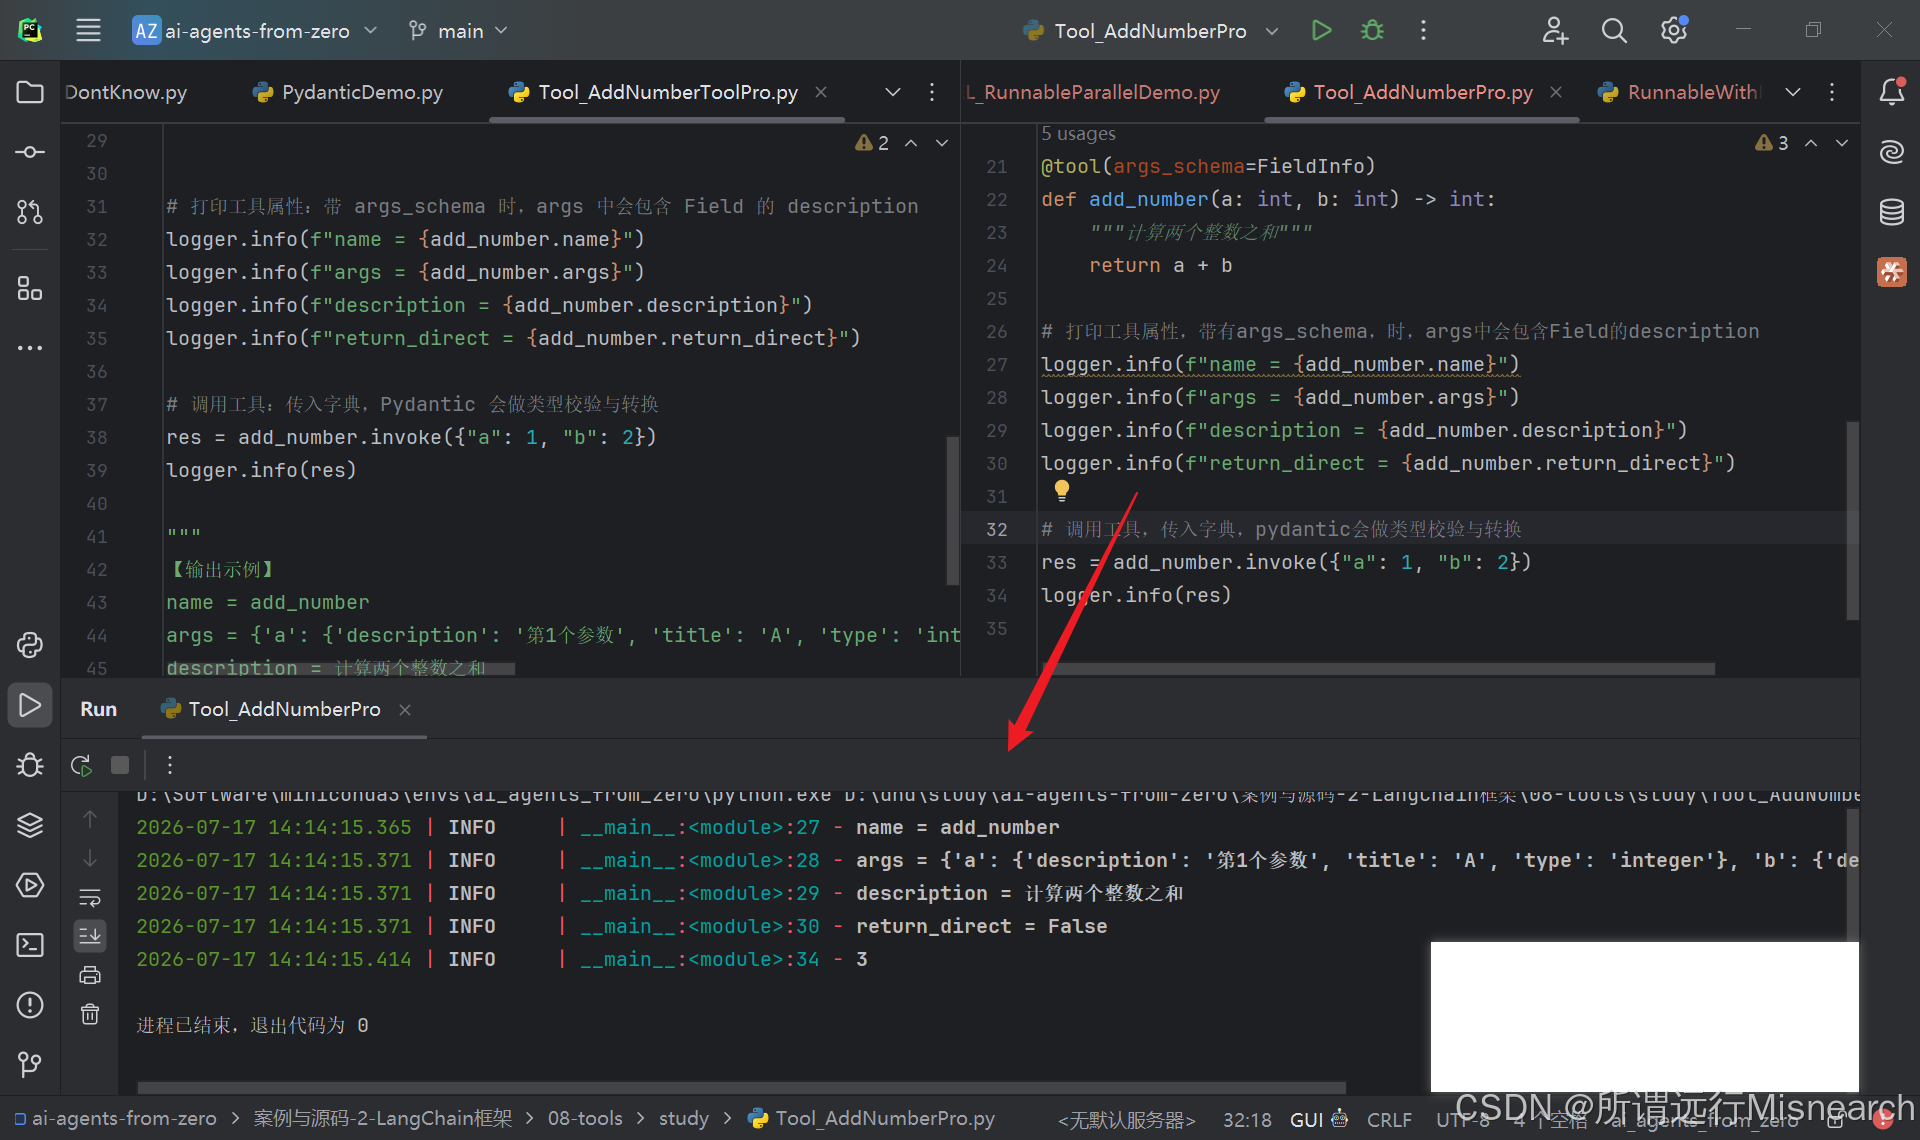Change CRLF line separator in status bar
This screenshot has height=1140, width=1920.
point(1389,1120)
